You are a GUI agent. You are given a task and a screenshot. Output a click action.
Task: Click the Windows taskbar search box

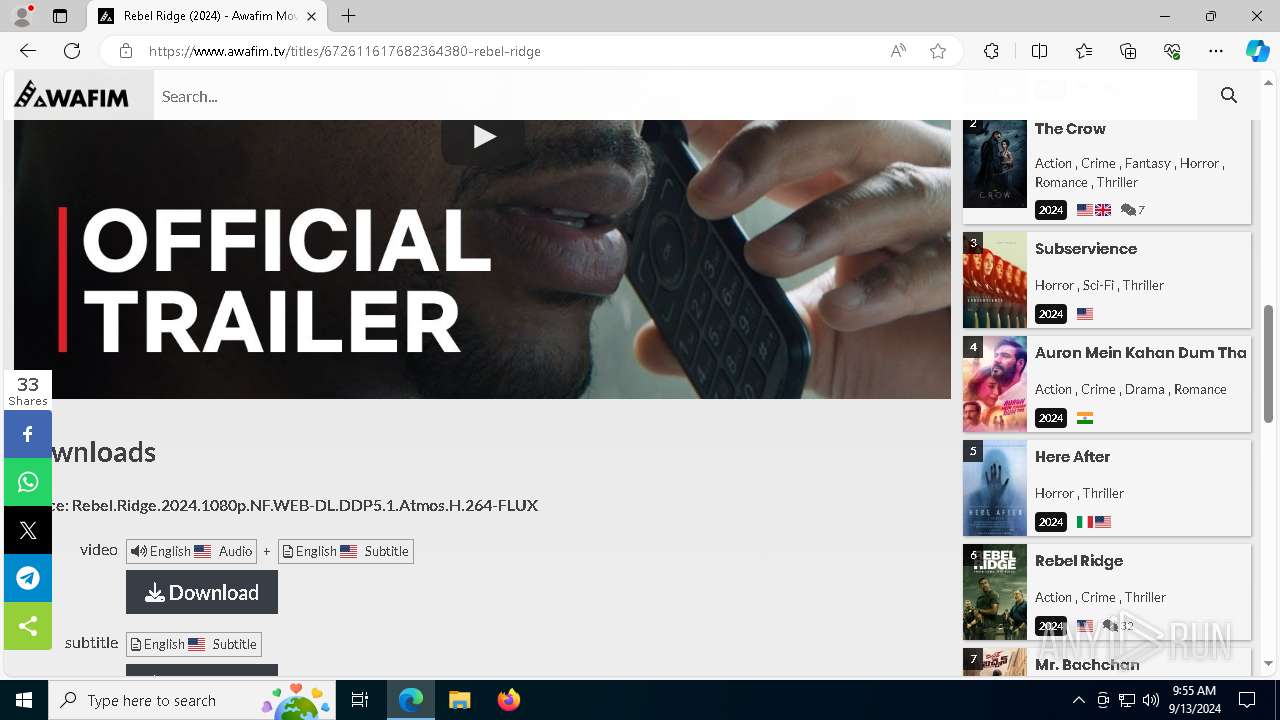193,700
